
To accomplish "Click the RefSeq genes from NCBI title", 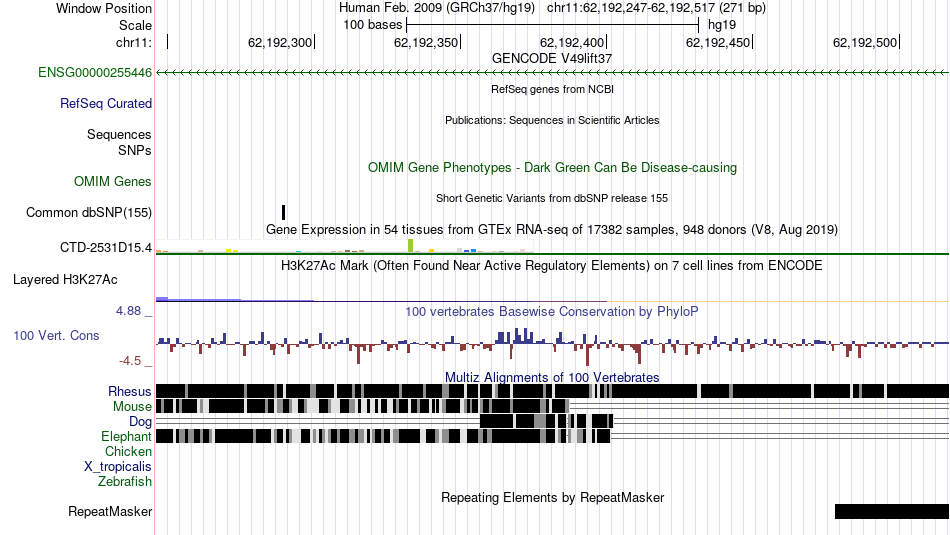I will coord(553,89).
